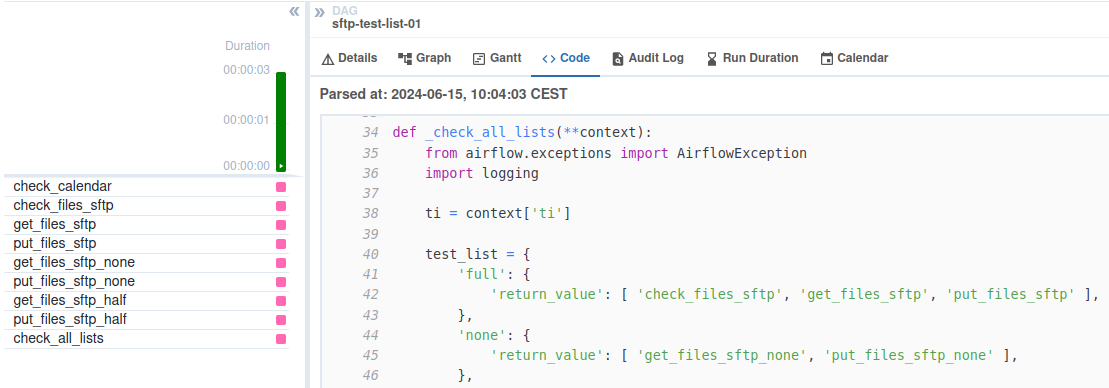Click the Run Duration hourglass icon
The width and height of the screenshot is (1109, 388).
tap(712, 59)
